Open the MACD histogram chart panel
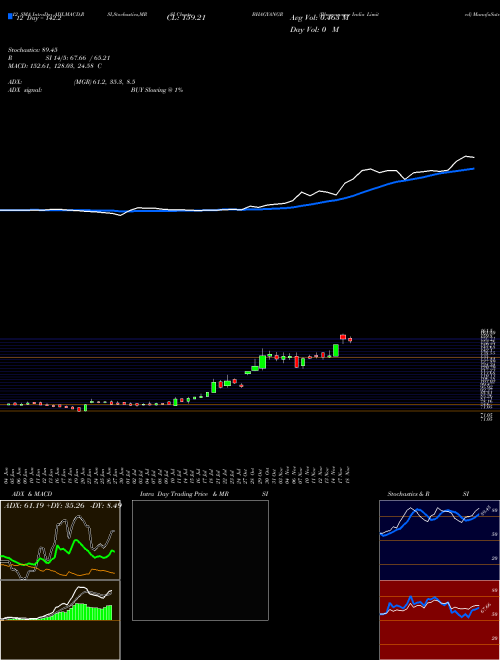This screenshot has height=660, width=500. point(60,620)
